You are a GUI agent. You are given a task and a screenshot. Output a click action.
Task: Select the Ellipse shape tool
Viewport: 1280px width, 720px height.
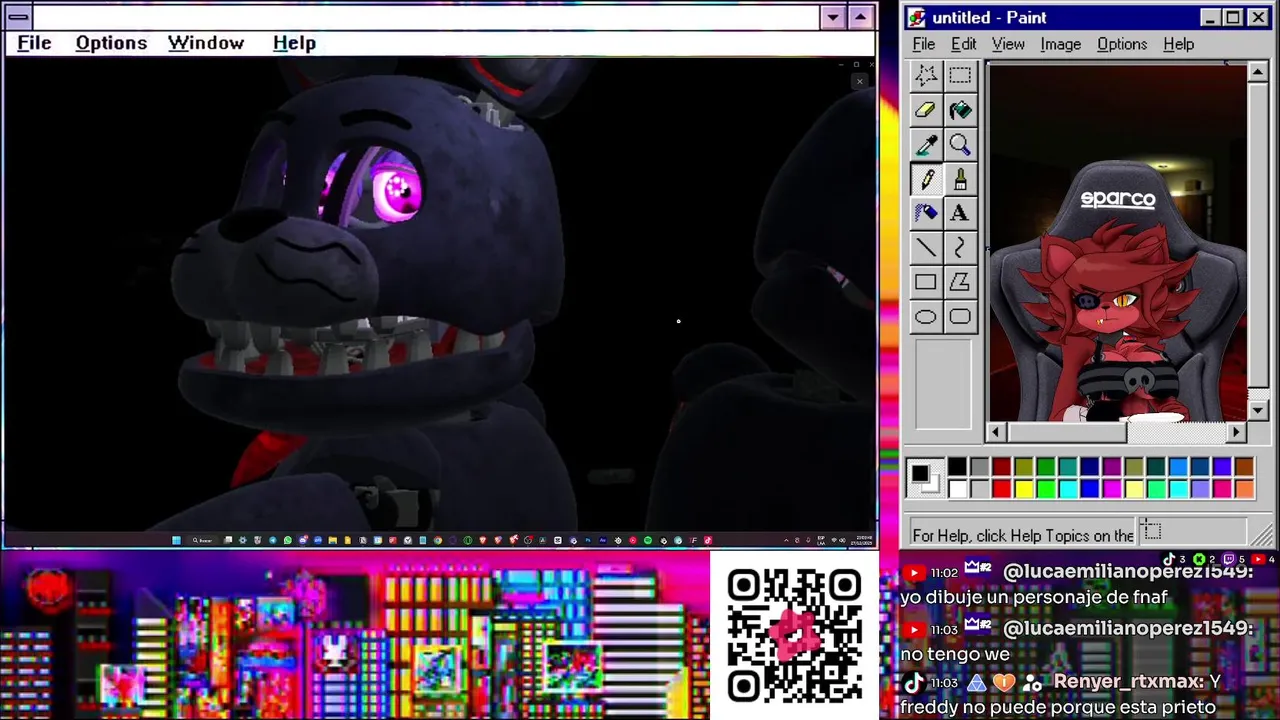[926, 317]
